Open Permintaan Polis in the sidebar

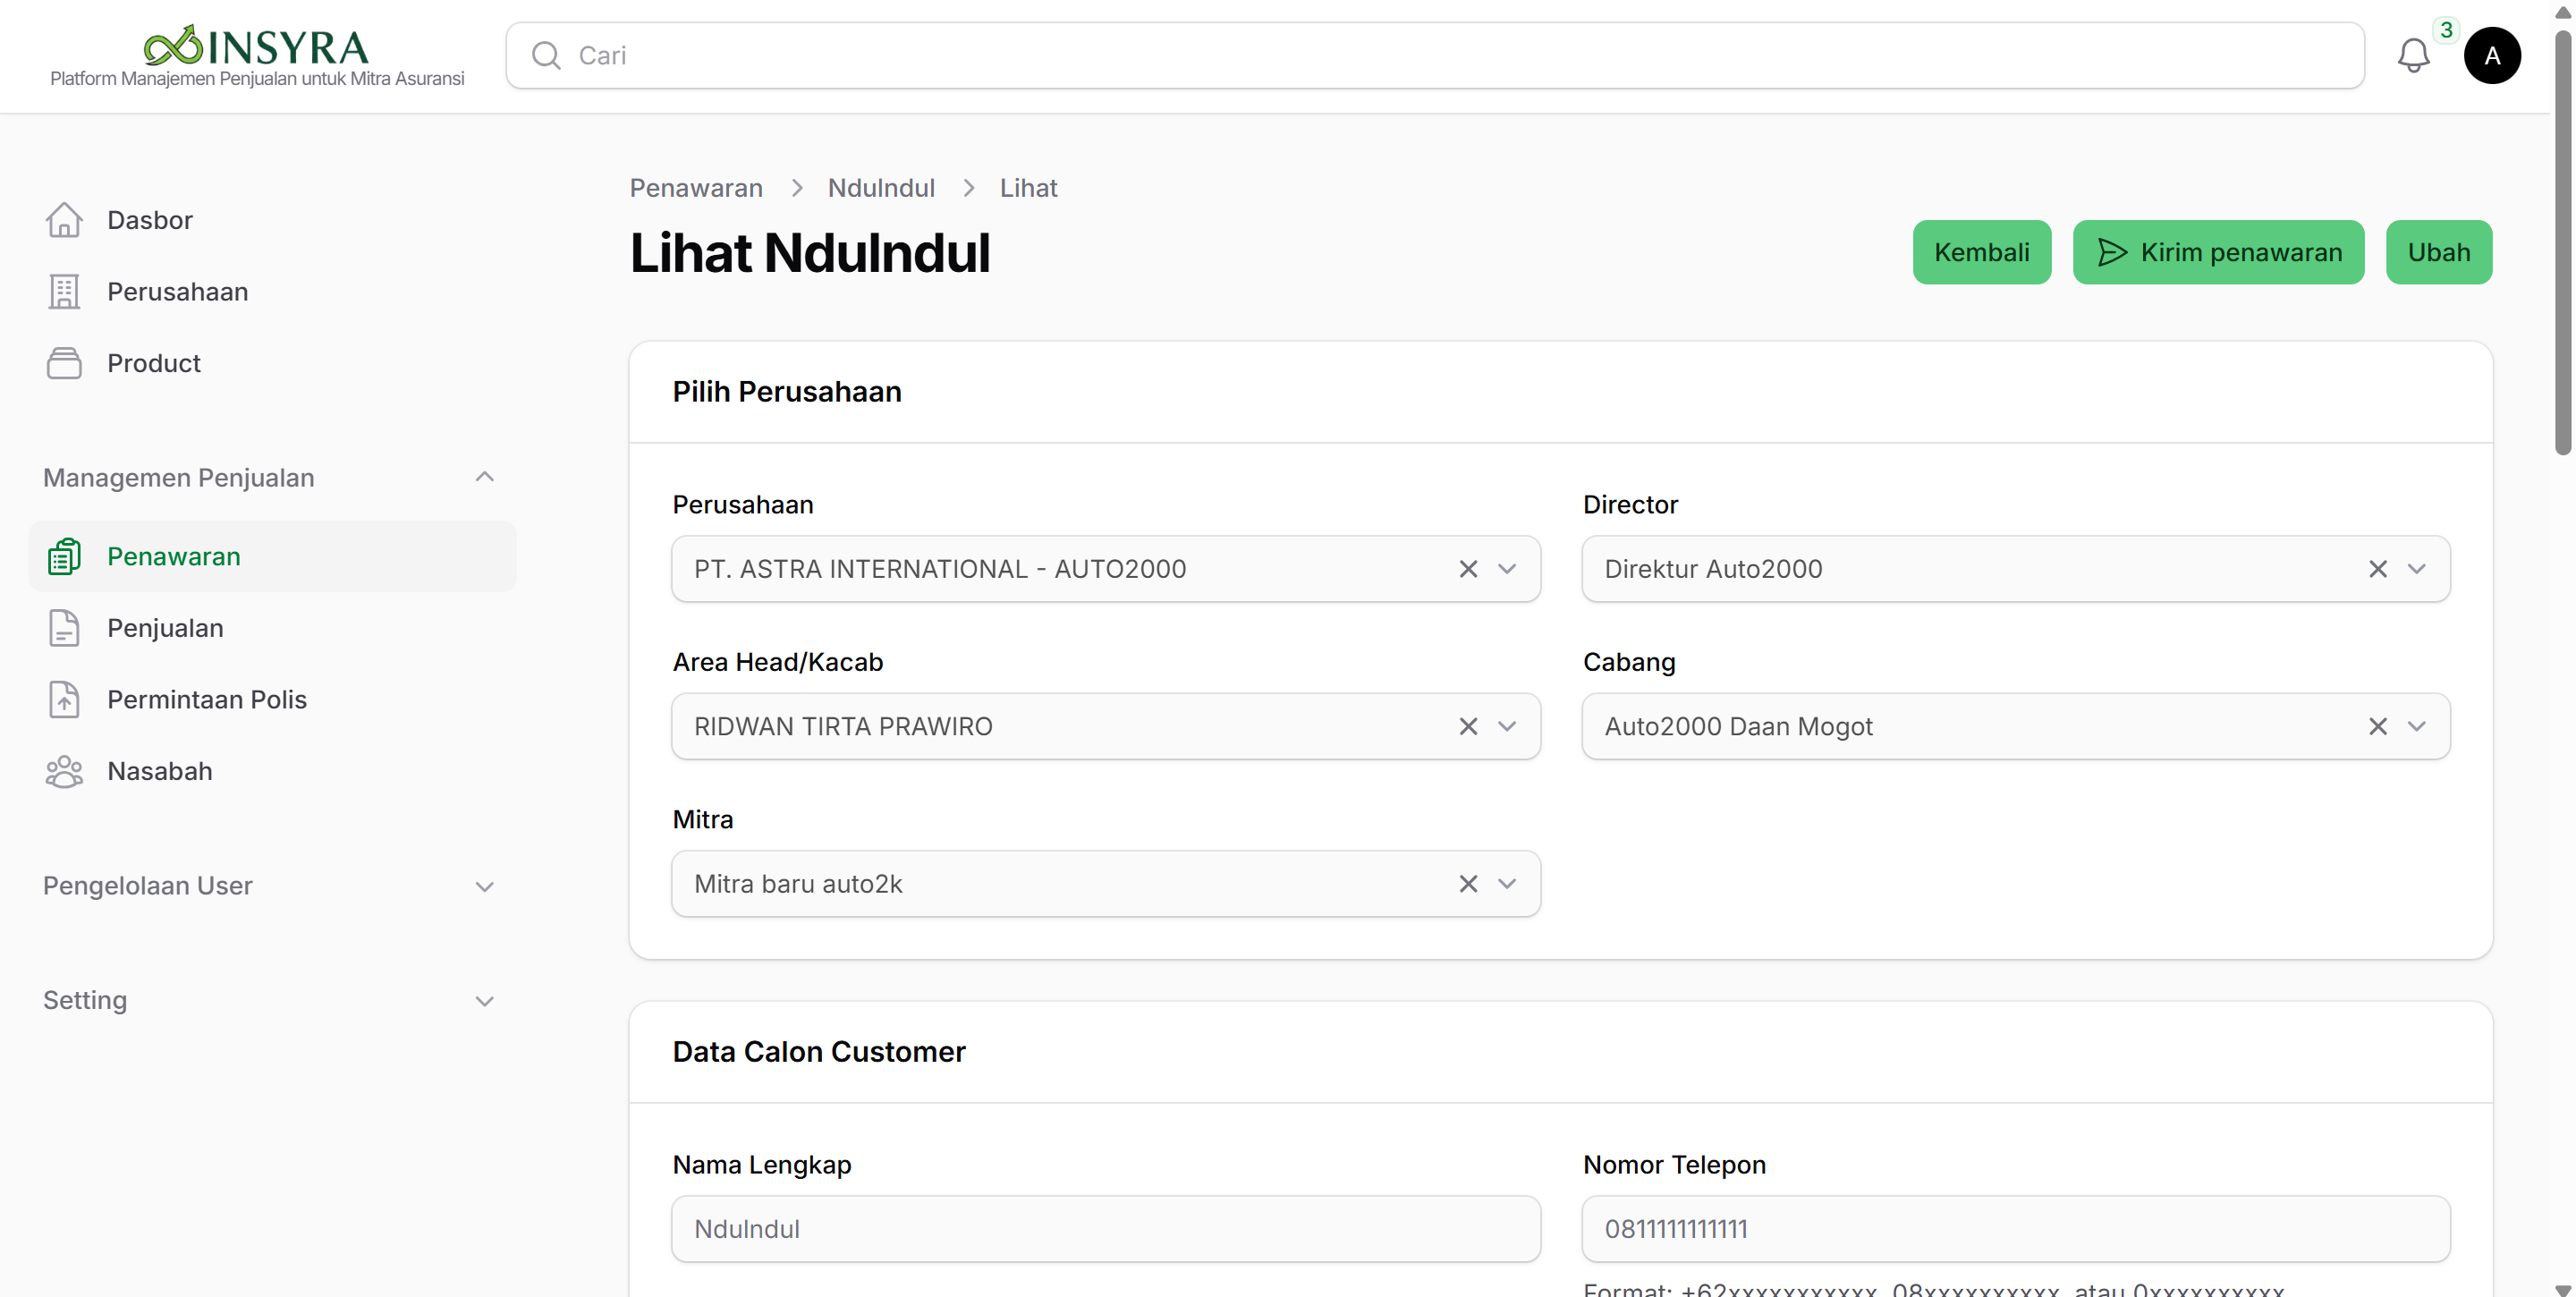coord(273,700)
